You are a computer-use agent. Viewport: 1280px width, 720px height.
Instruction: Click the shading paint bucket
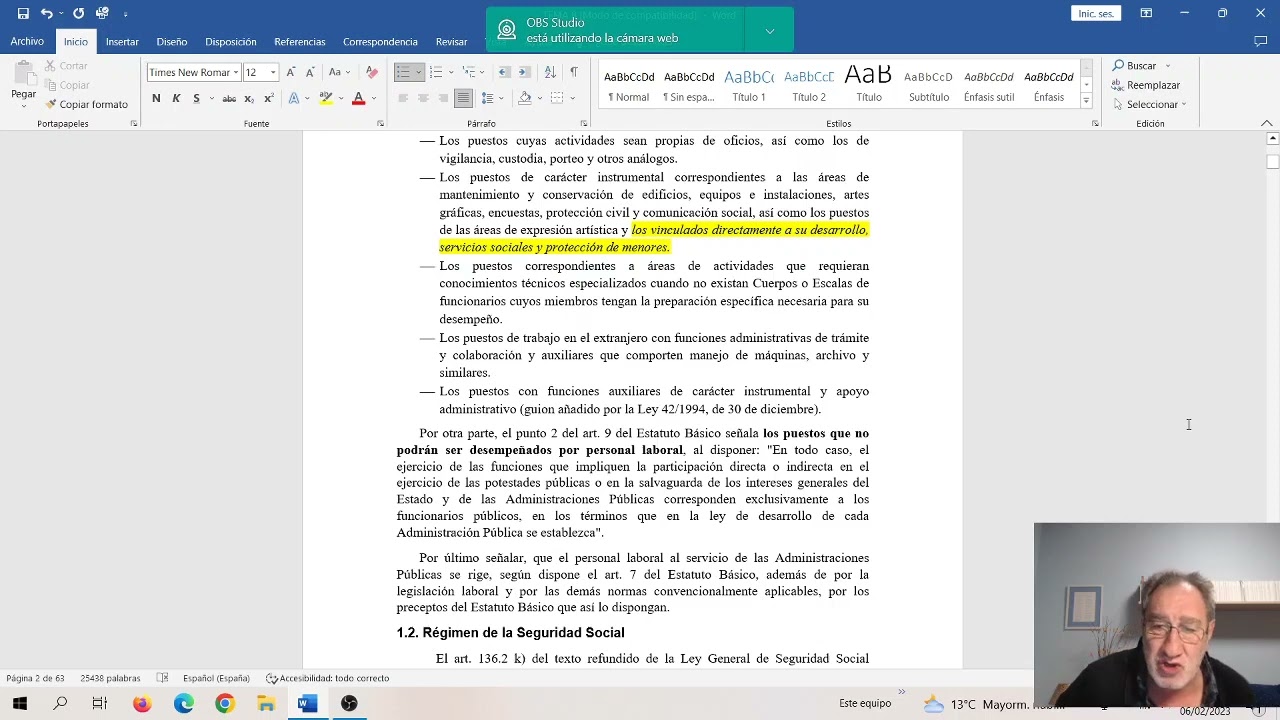[x=524, y=98]
